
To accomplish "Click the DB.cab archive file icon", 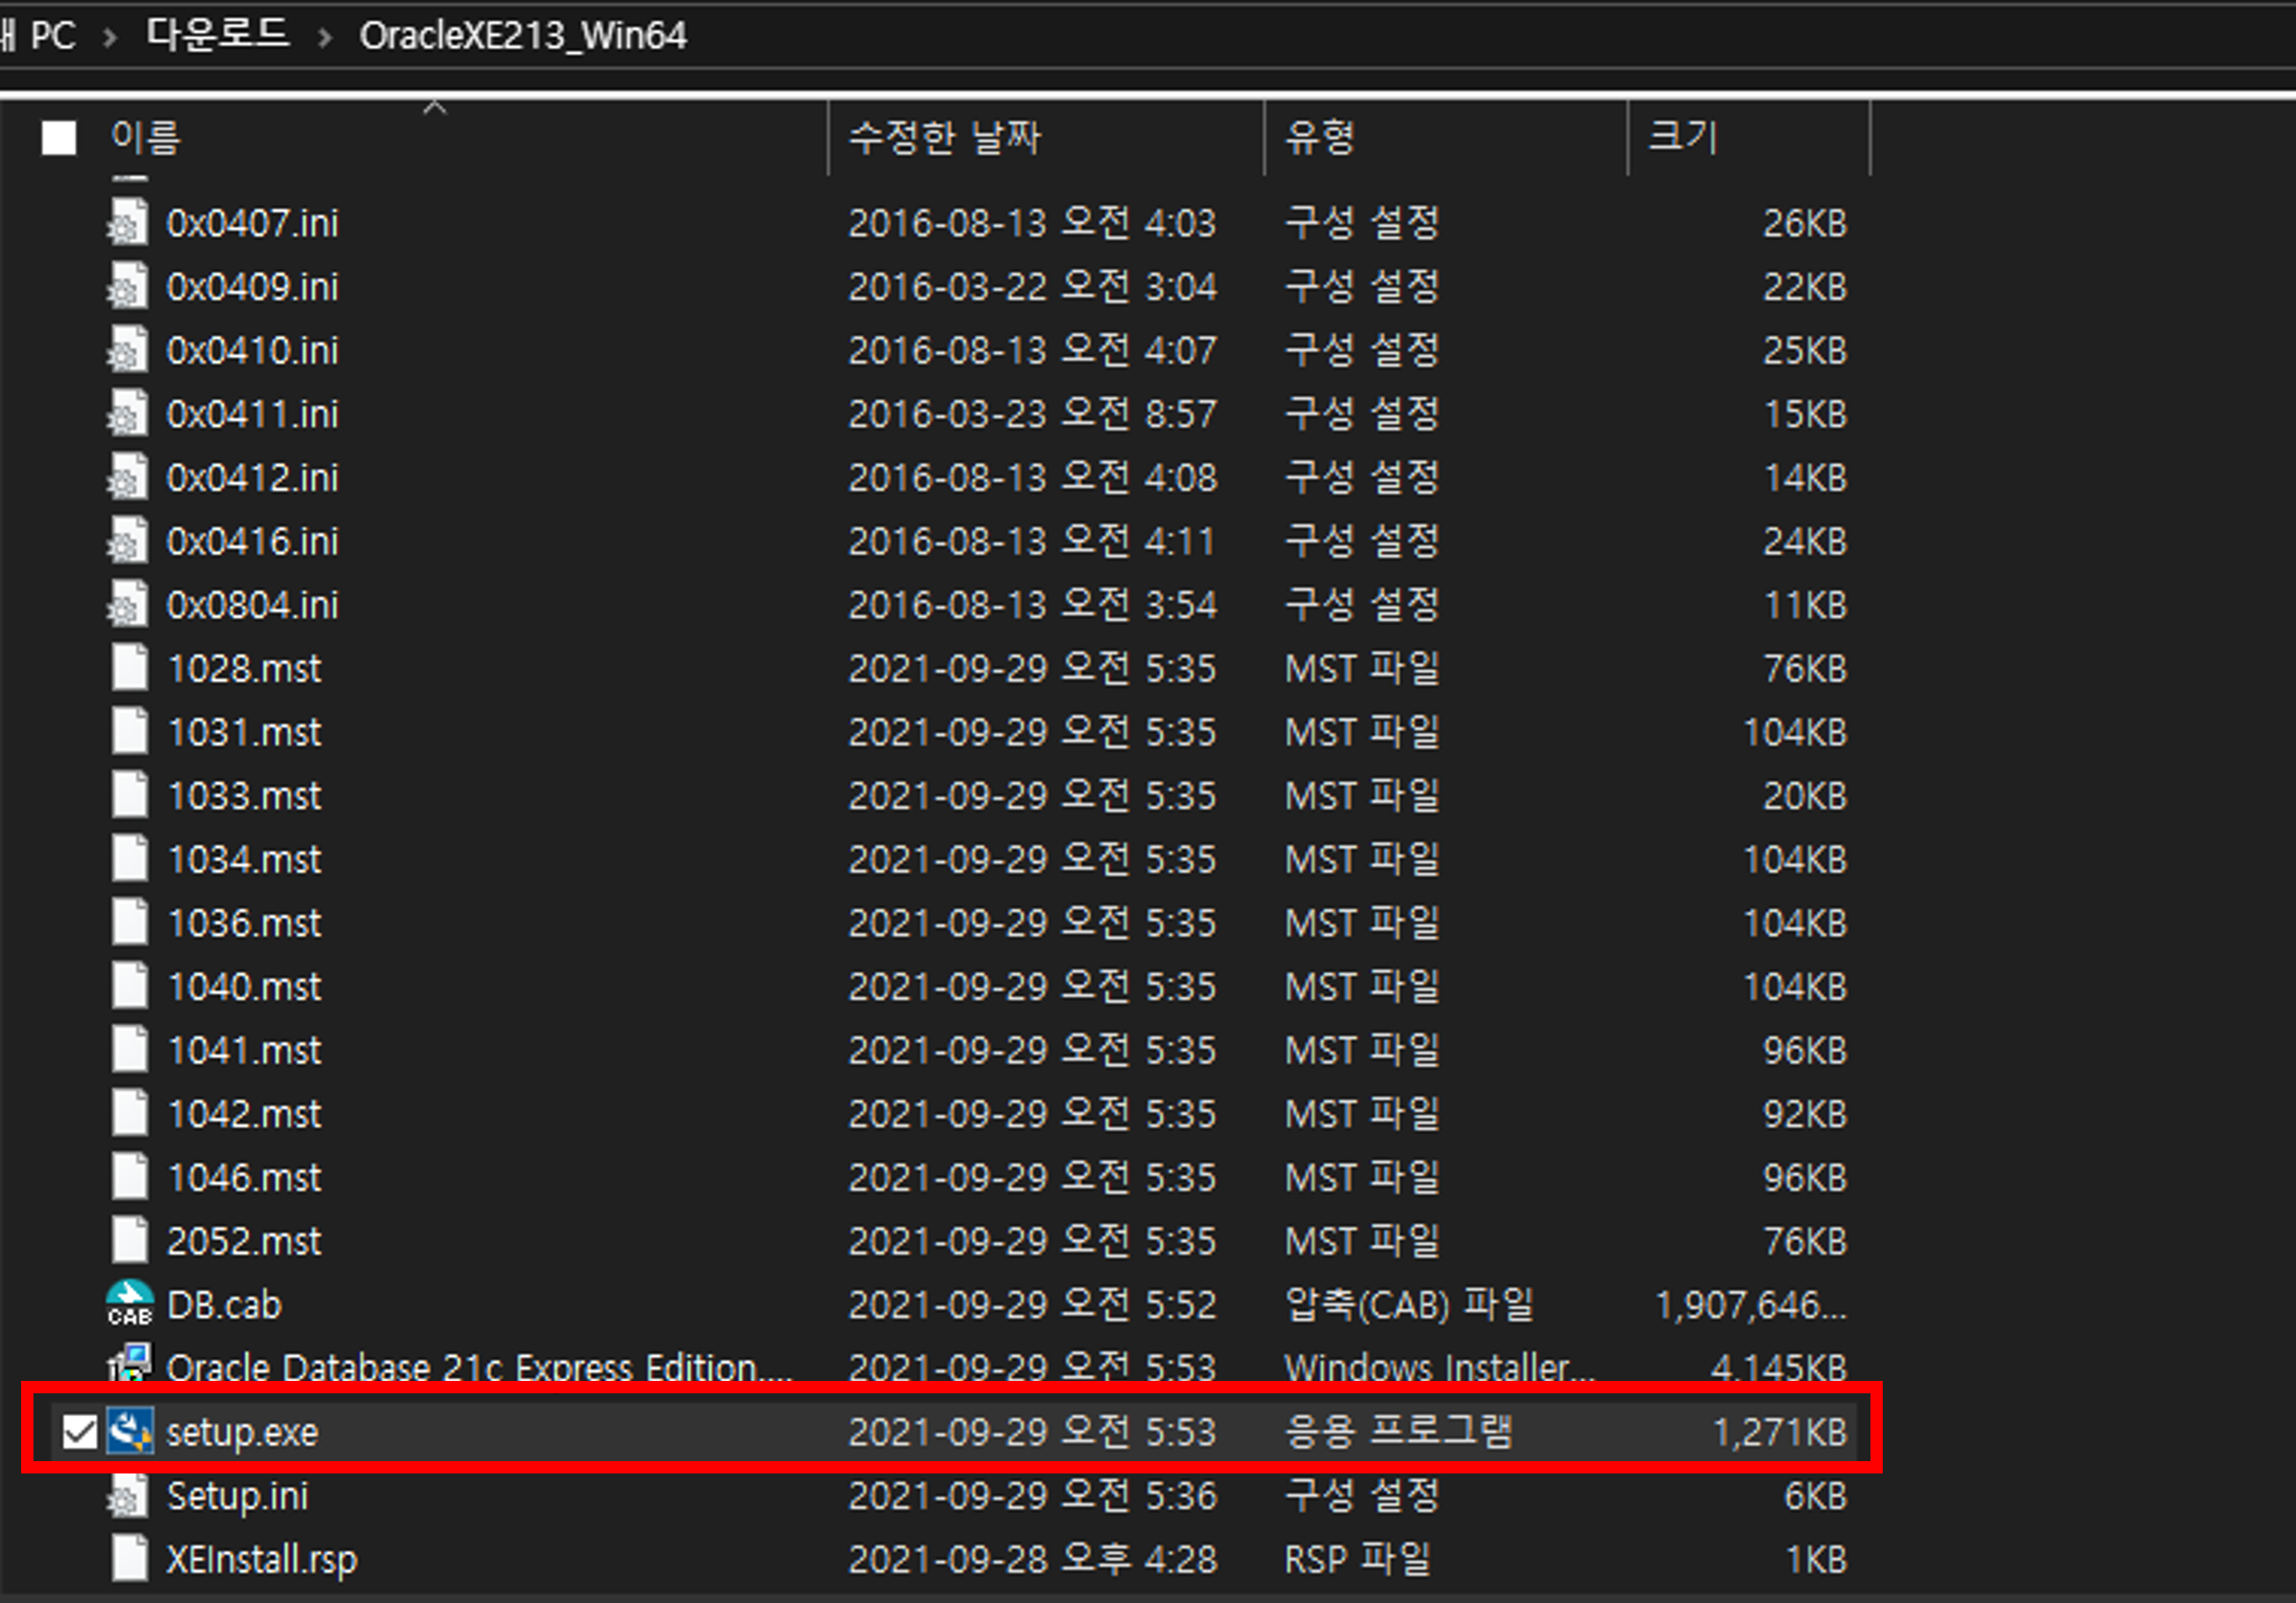I will (129, 1304).
